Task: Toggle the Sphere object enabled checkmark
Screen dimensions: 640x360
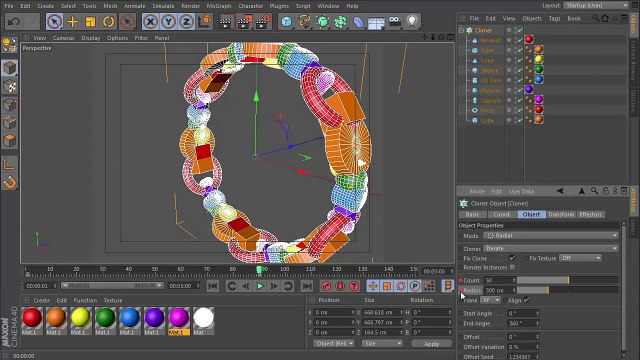Action: (x=520, y=70)
